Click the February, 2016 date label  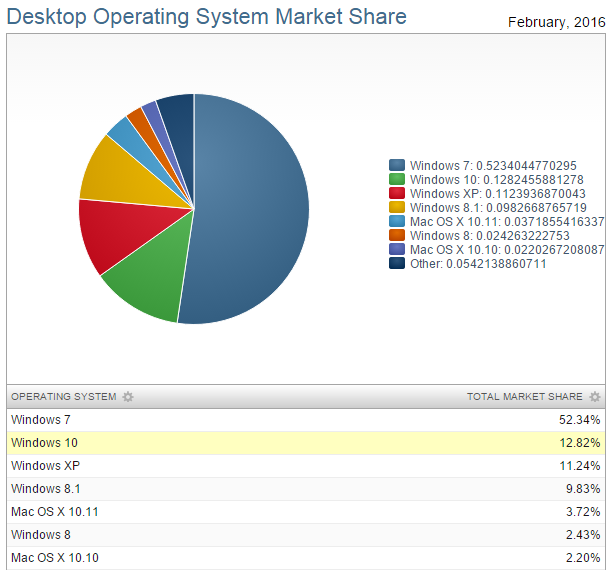click(x=557, y=23)
